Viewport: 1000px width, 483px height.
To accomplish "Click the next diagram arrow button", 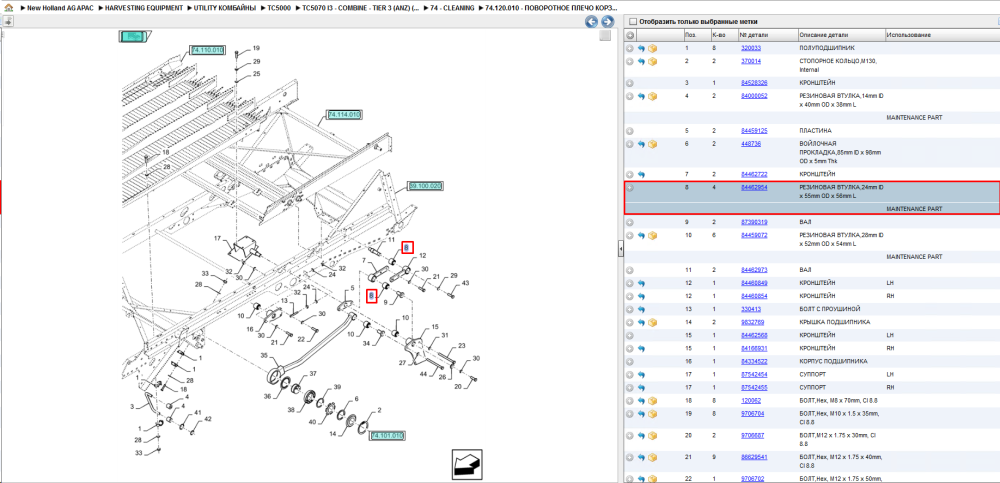I will [607, 22].
